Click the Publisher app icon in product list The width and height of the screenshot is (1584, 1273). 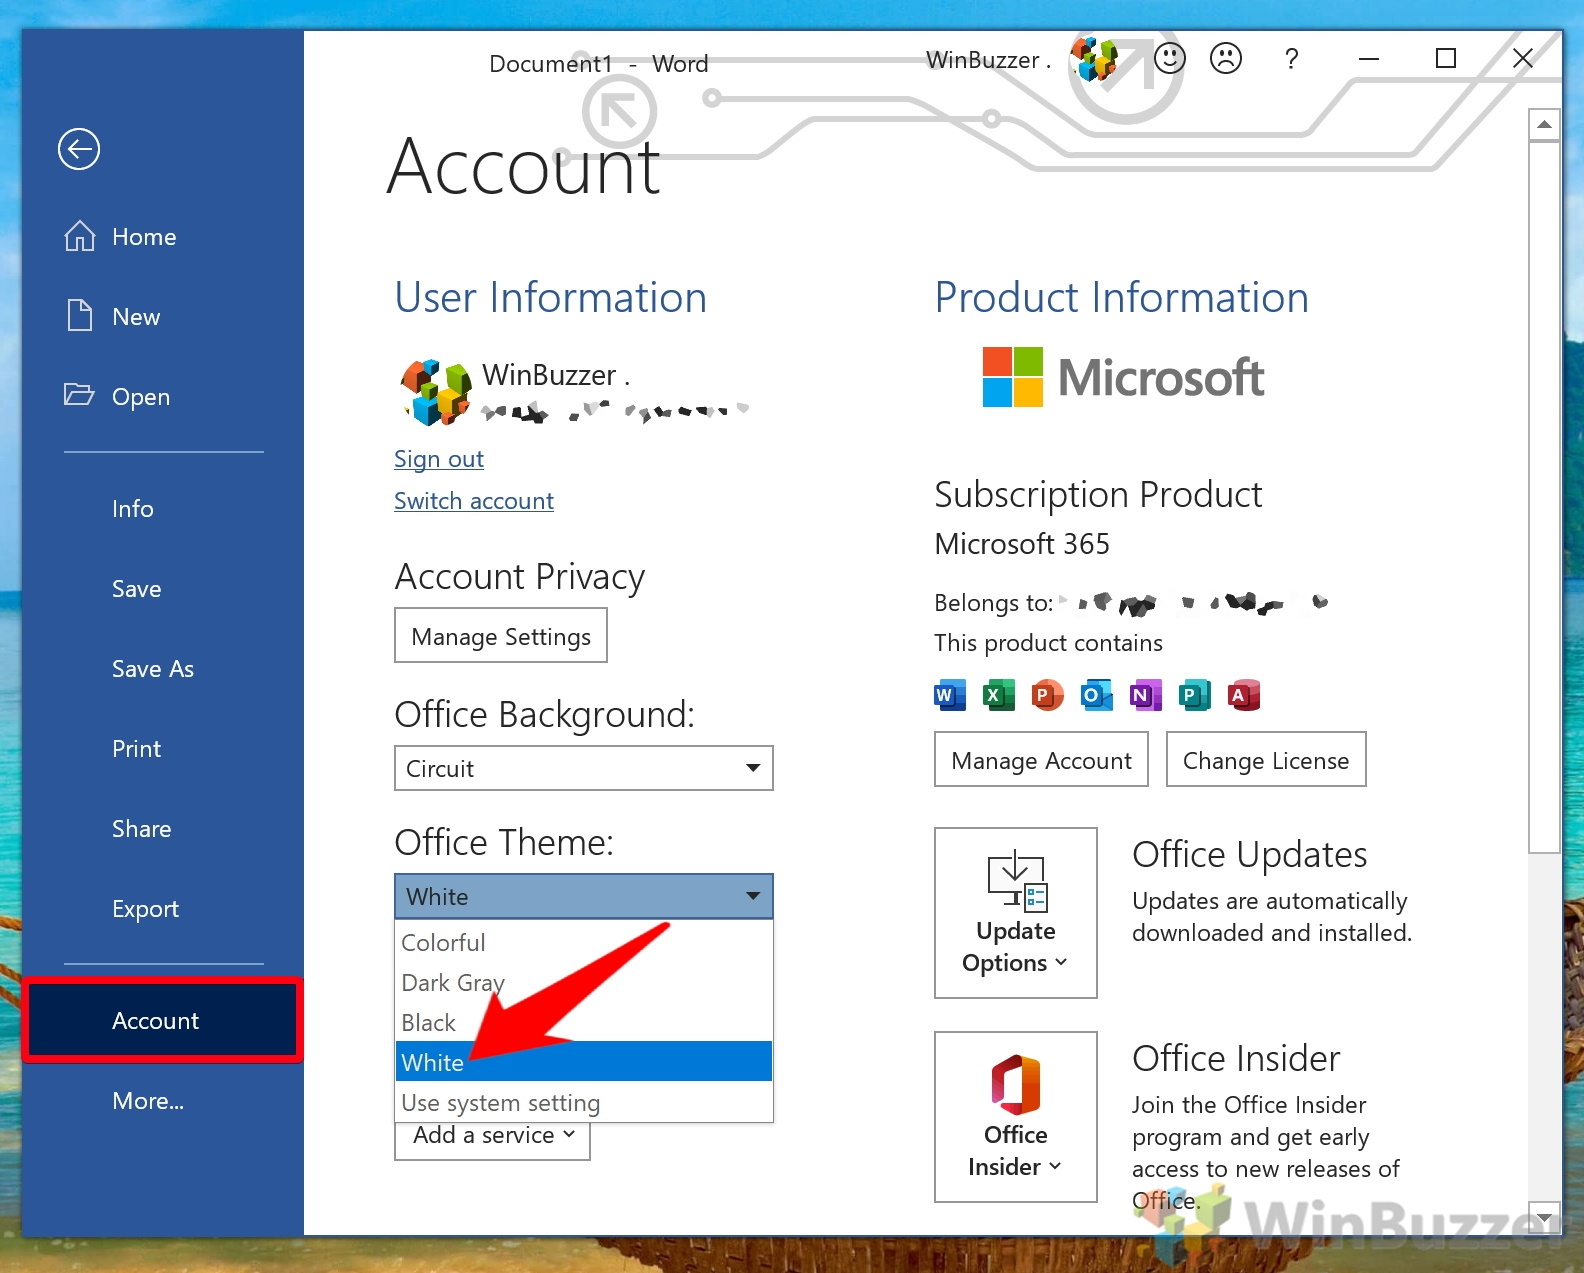(1194, 695)
